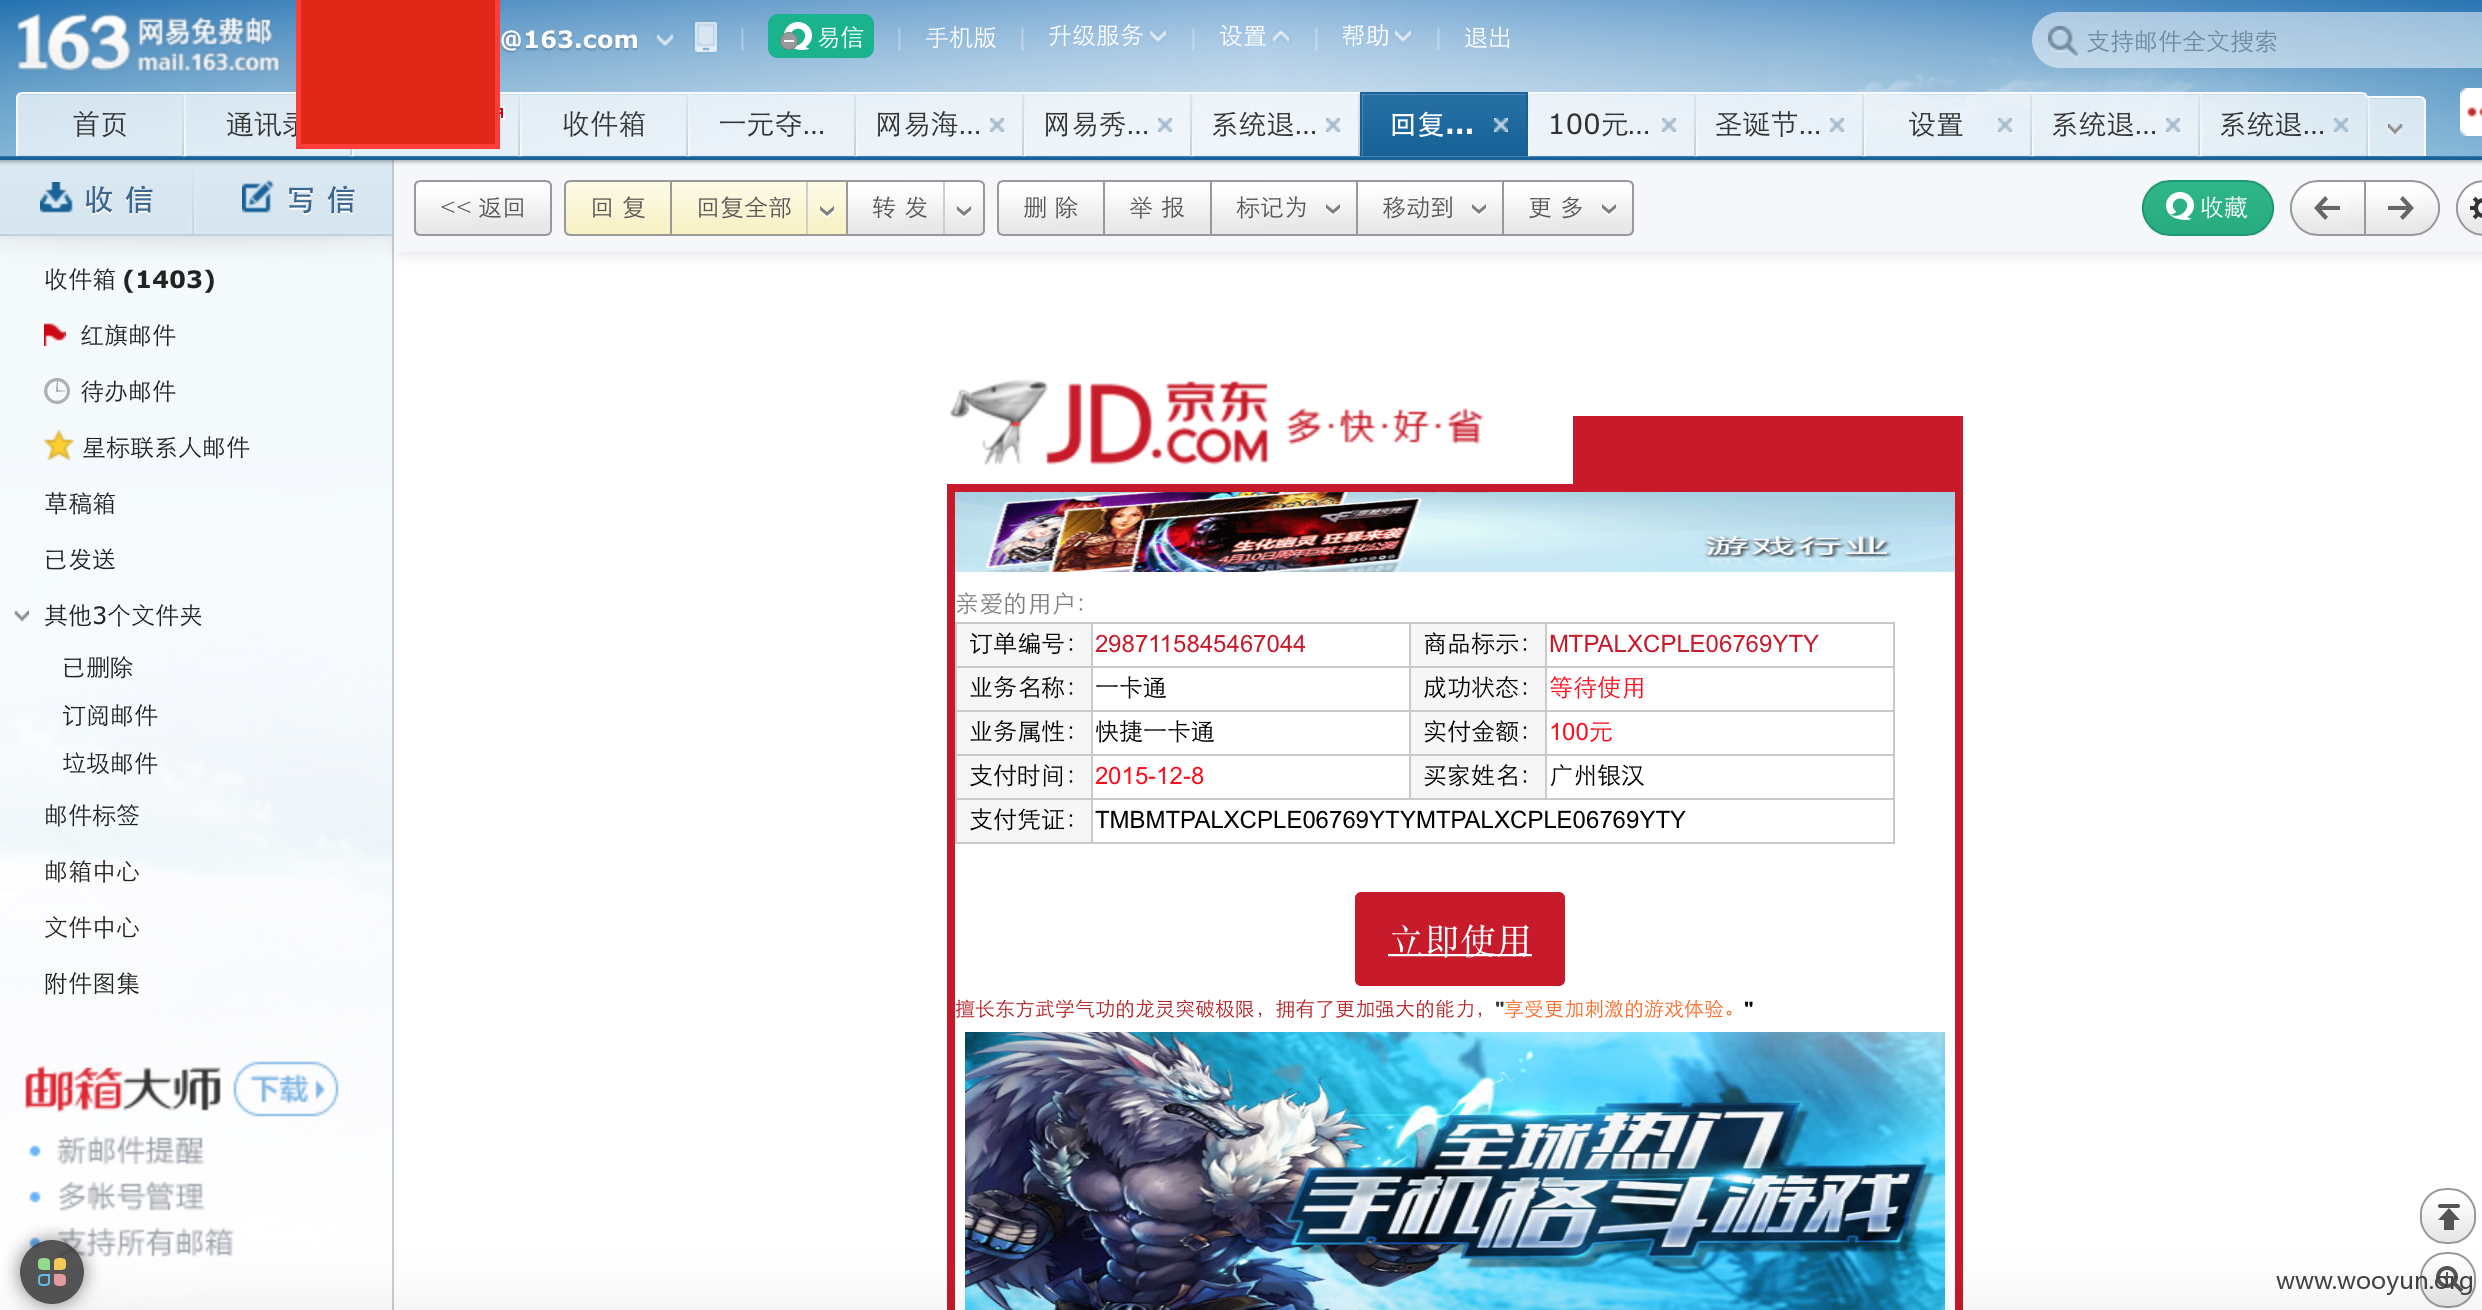Screen dimensions: 2482x1310
Task: Close the 100元... tab
Action: [1669, 125]
